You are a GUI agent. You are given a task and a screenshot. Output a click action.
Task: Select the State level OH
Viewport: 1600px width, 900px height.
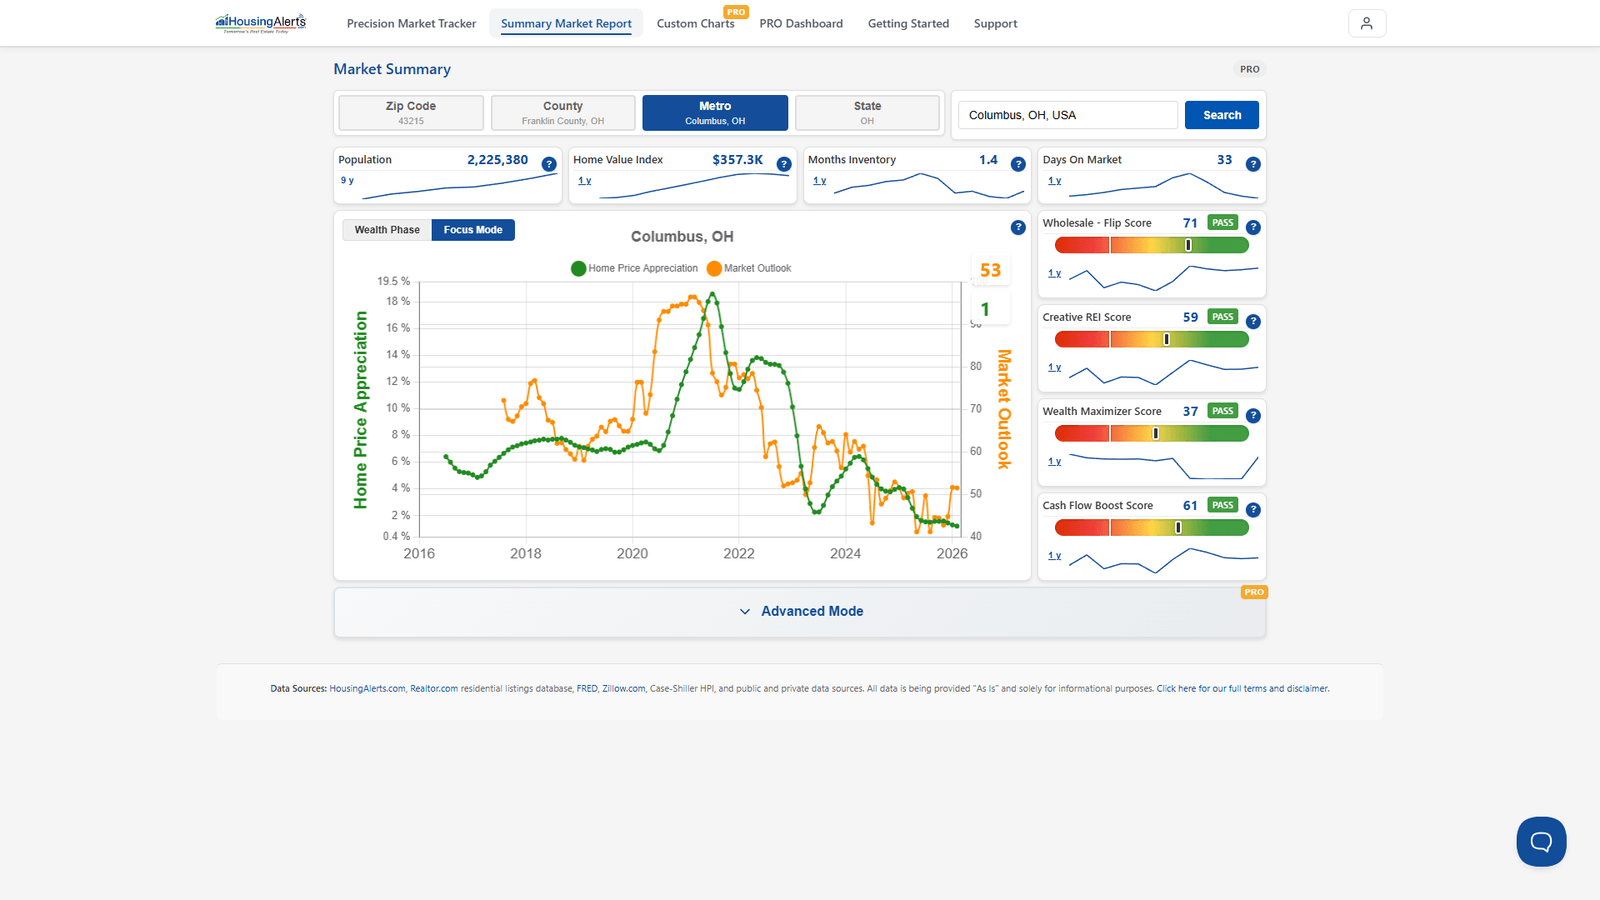pyautogui.click(x=867, y=113)
